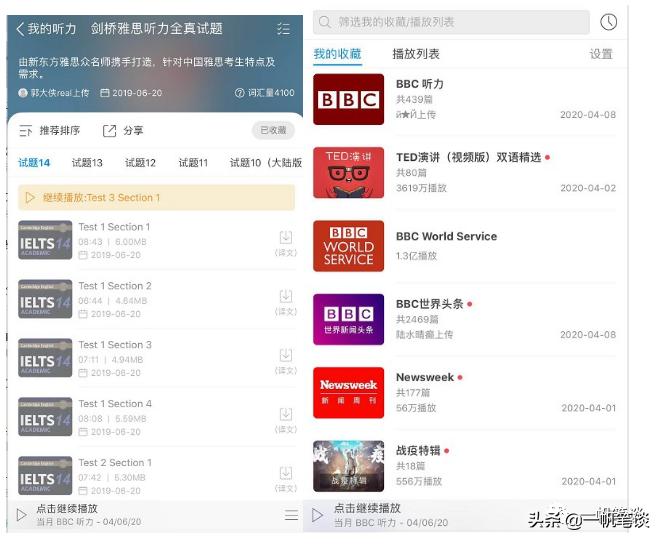
Task: Select the Test 2 Section 1 title text
Action: coord(115,463)
